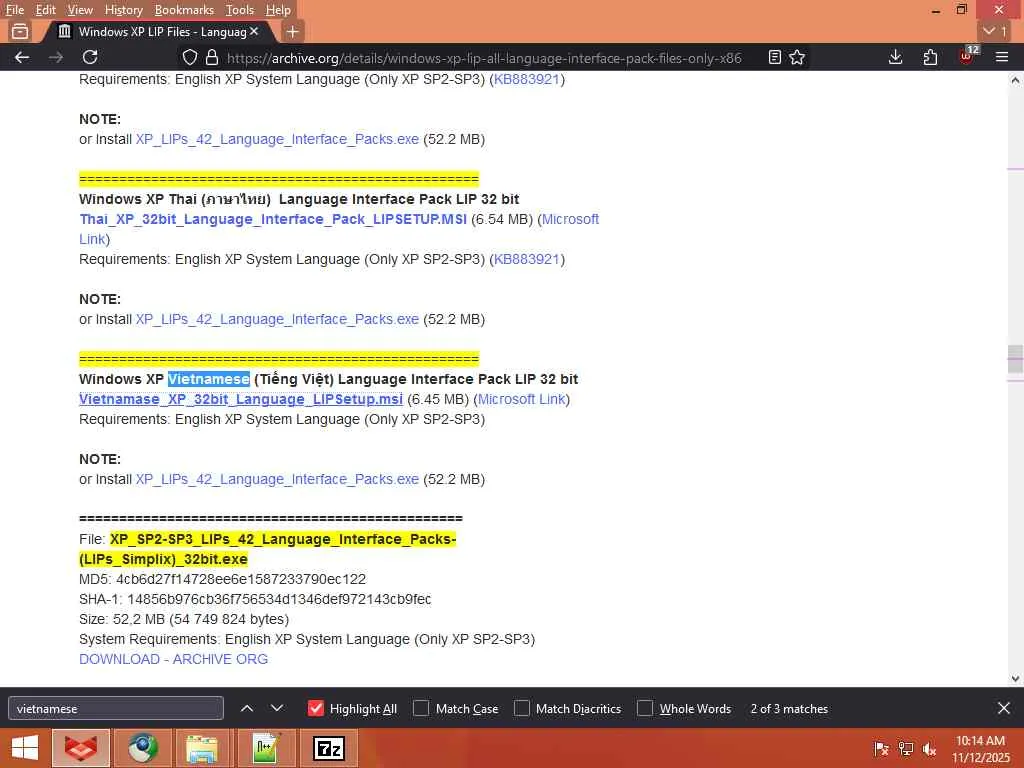Screen dimensions: 1024x768
Task: Toggle reader view icon in address bar
Action: coord(775,57)
